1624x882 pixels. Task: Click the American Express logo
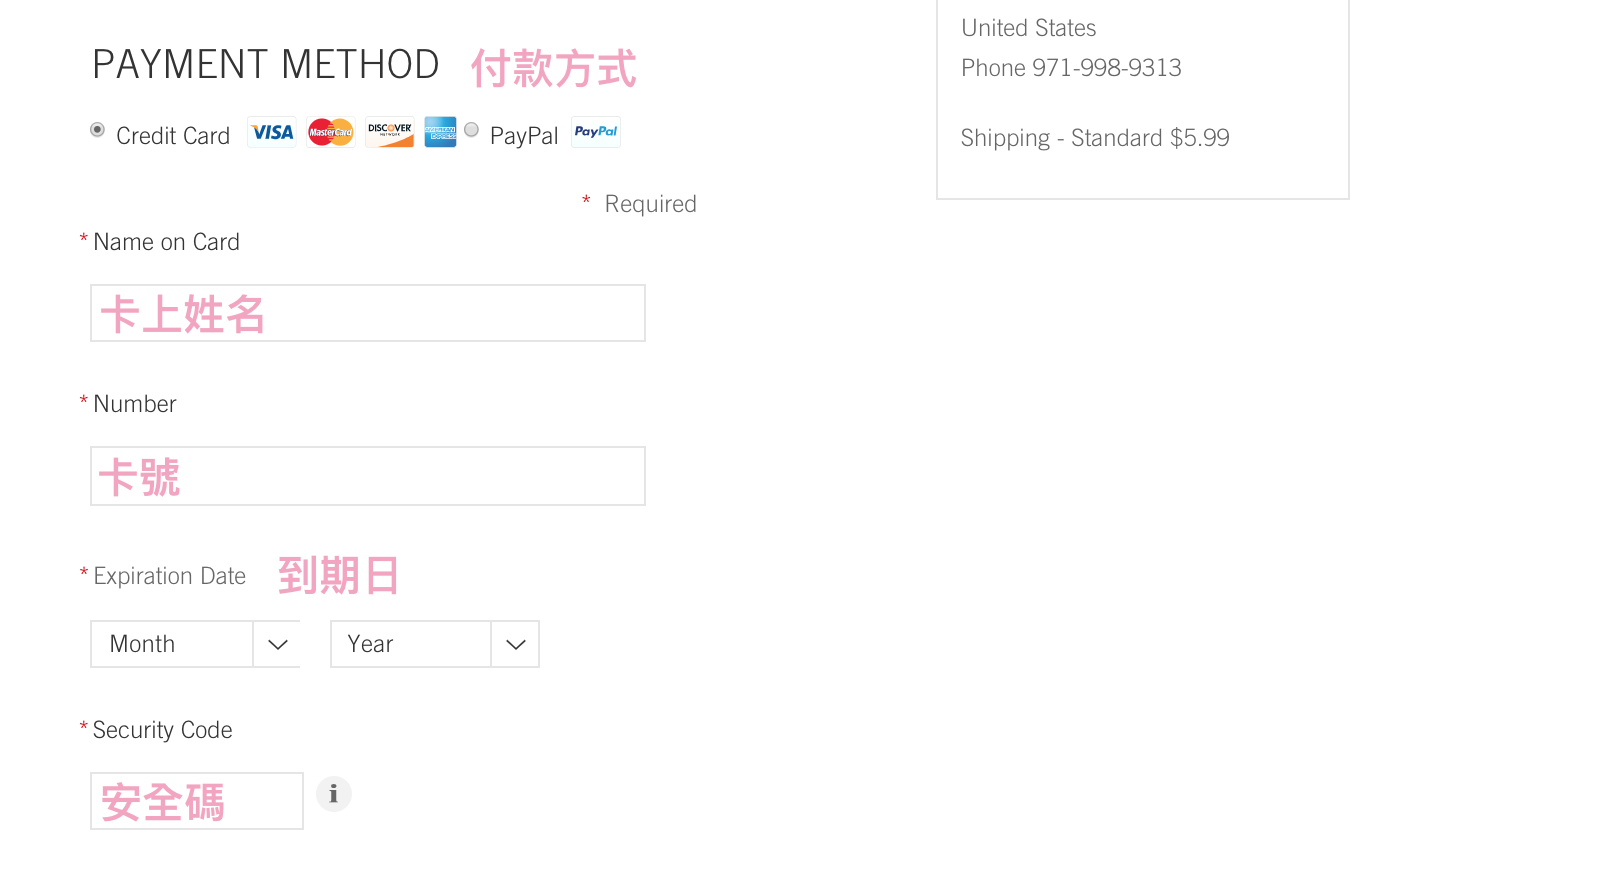pos(440,132)
